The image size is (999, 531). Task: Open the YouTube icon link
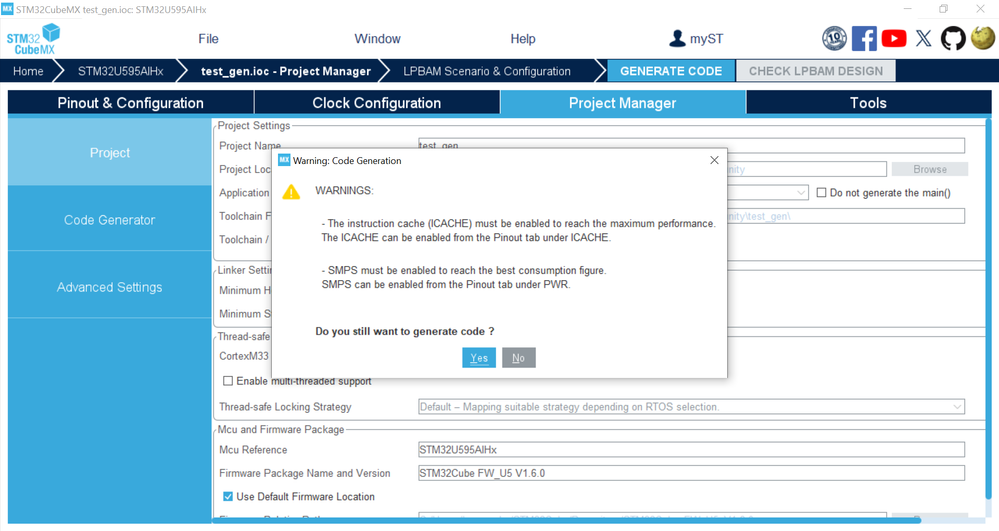894,38
